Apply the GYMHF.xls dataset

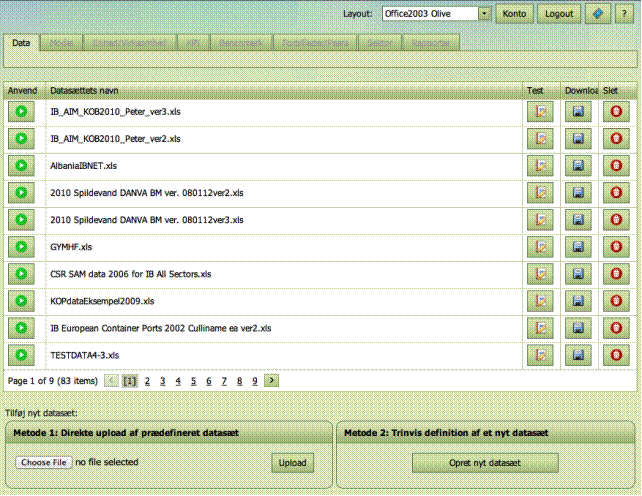coord(21,246)
